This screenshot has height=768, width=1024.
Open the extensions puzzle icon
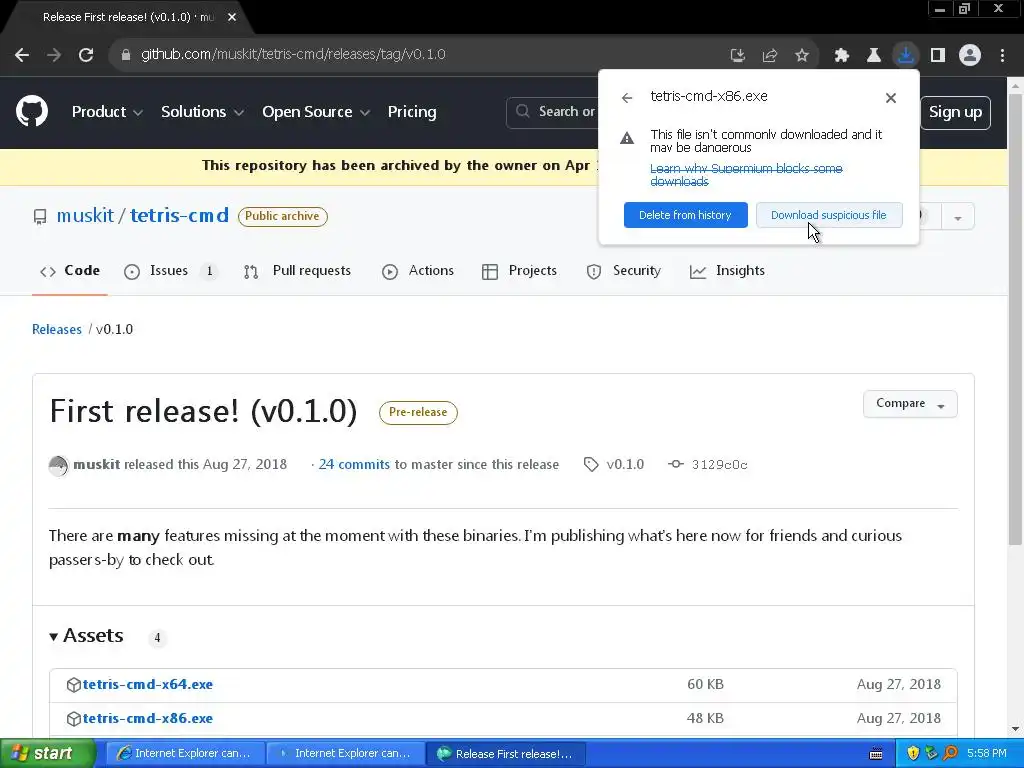click(842, 56)
